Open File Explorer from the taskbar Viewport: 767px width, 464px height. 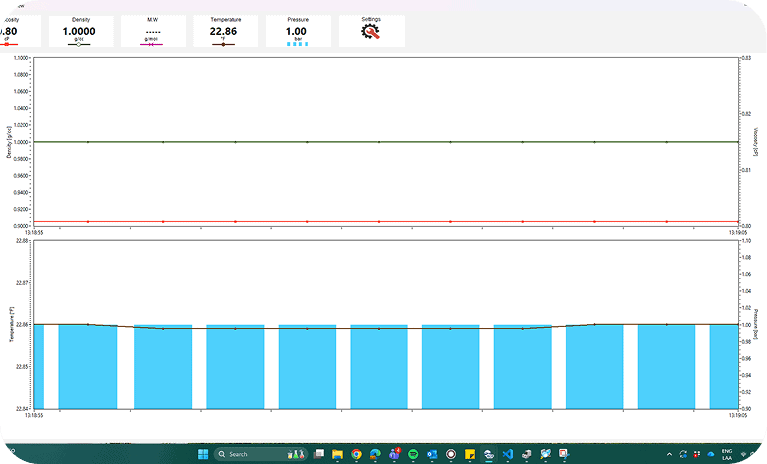[x=338, y=454]
